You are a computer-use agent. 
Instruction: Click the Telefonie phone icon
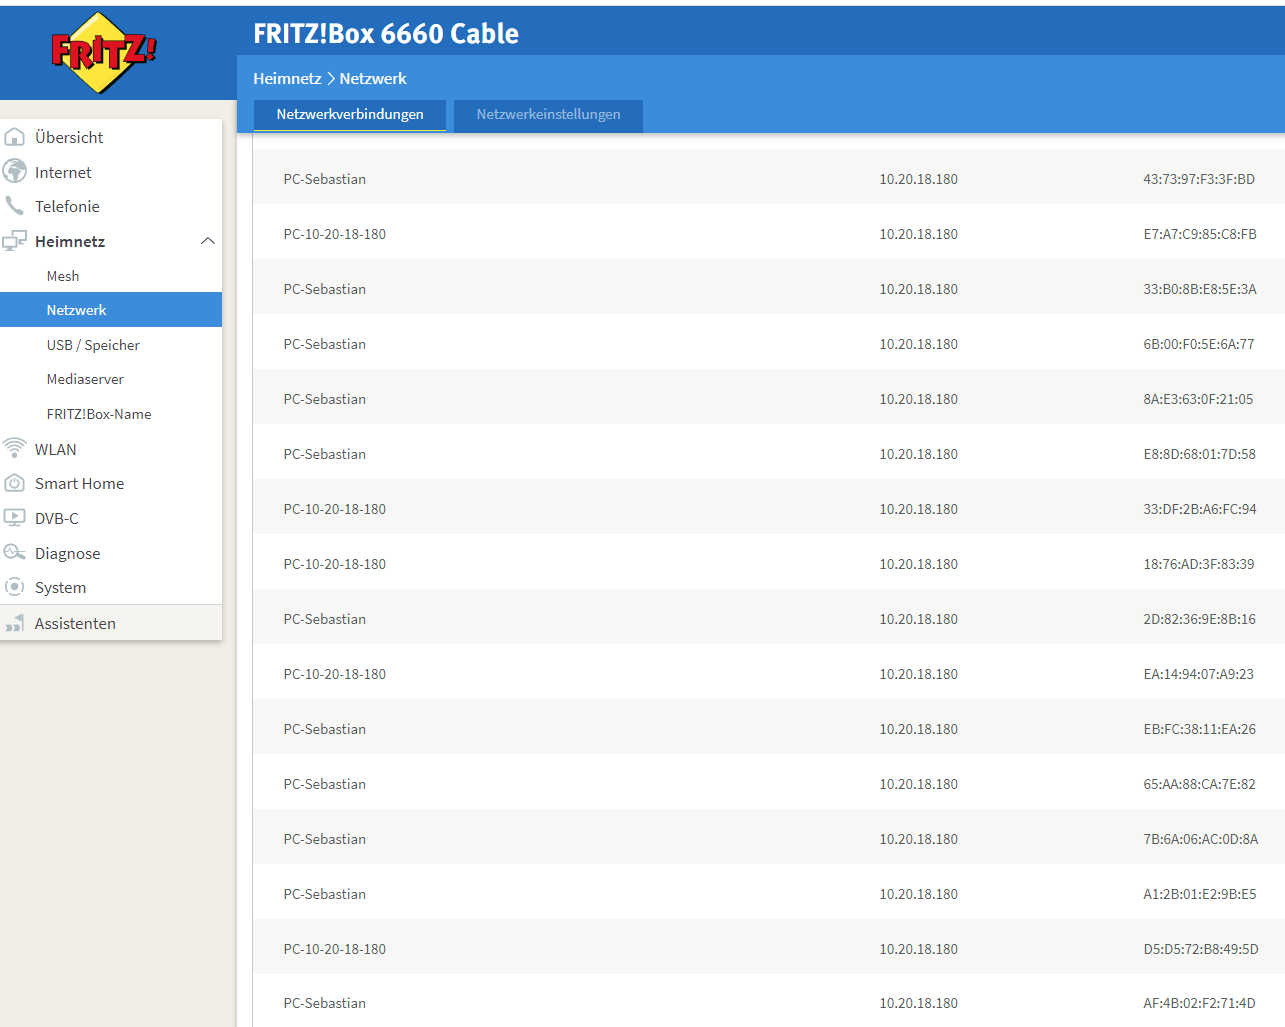tap(14, 205)
